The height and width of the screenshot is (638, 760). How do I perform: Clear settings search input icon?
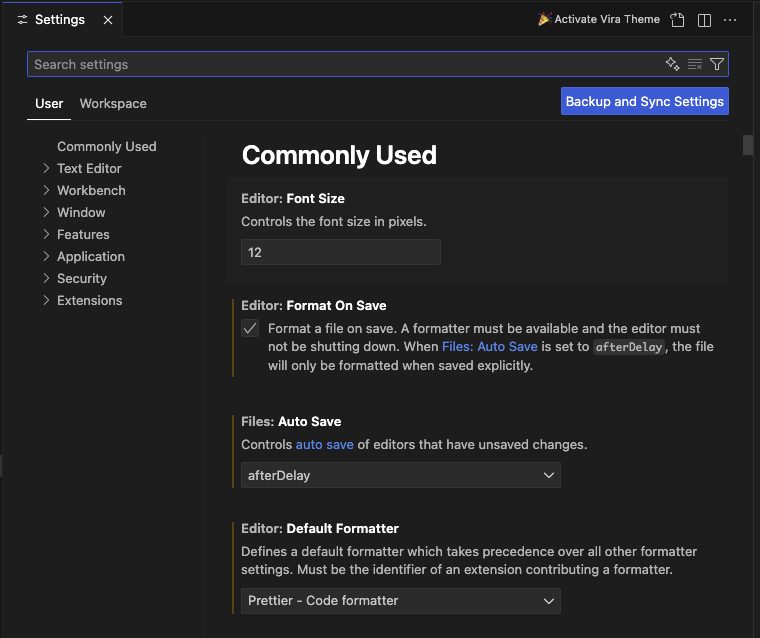click(x=695, y=64)
